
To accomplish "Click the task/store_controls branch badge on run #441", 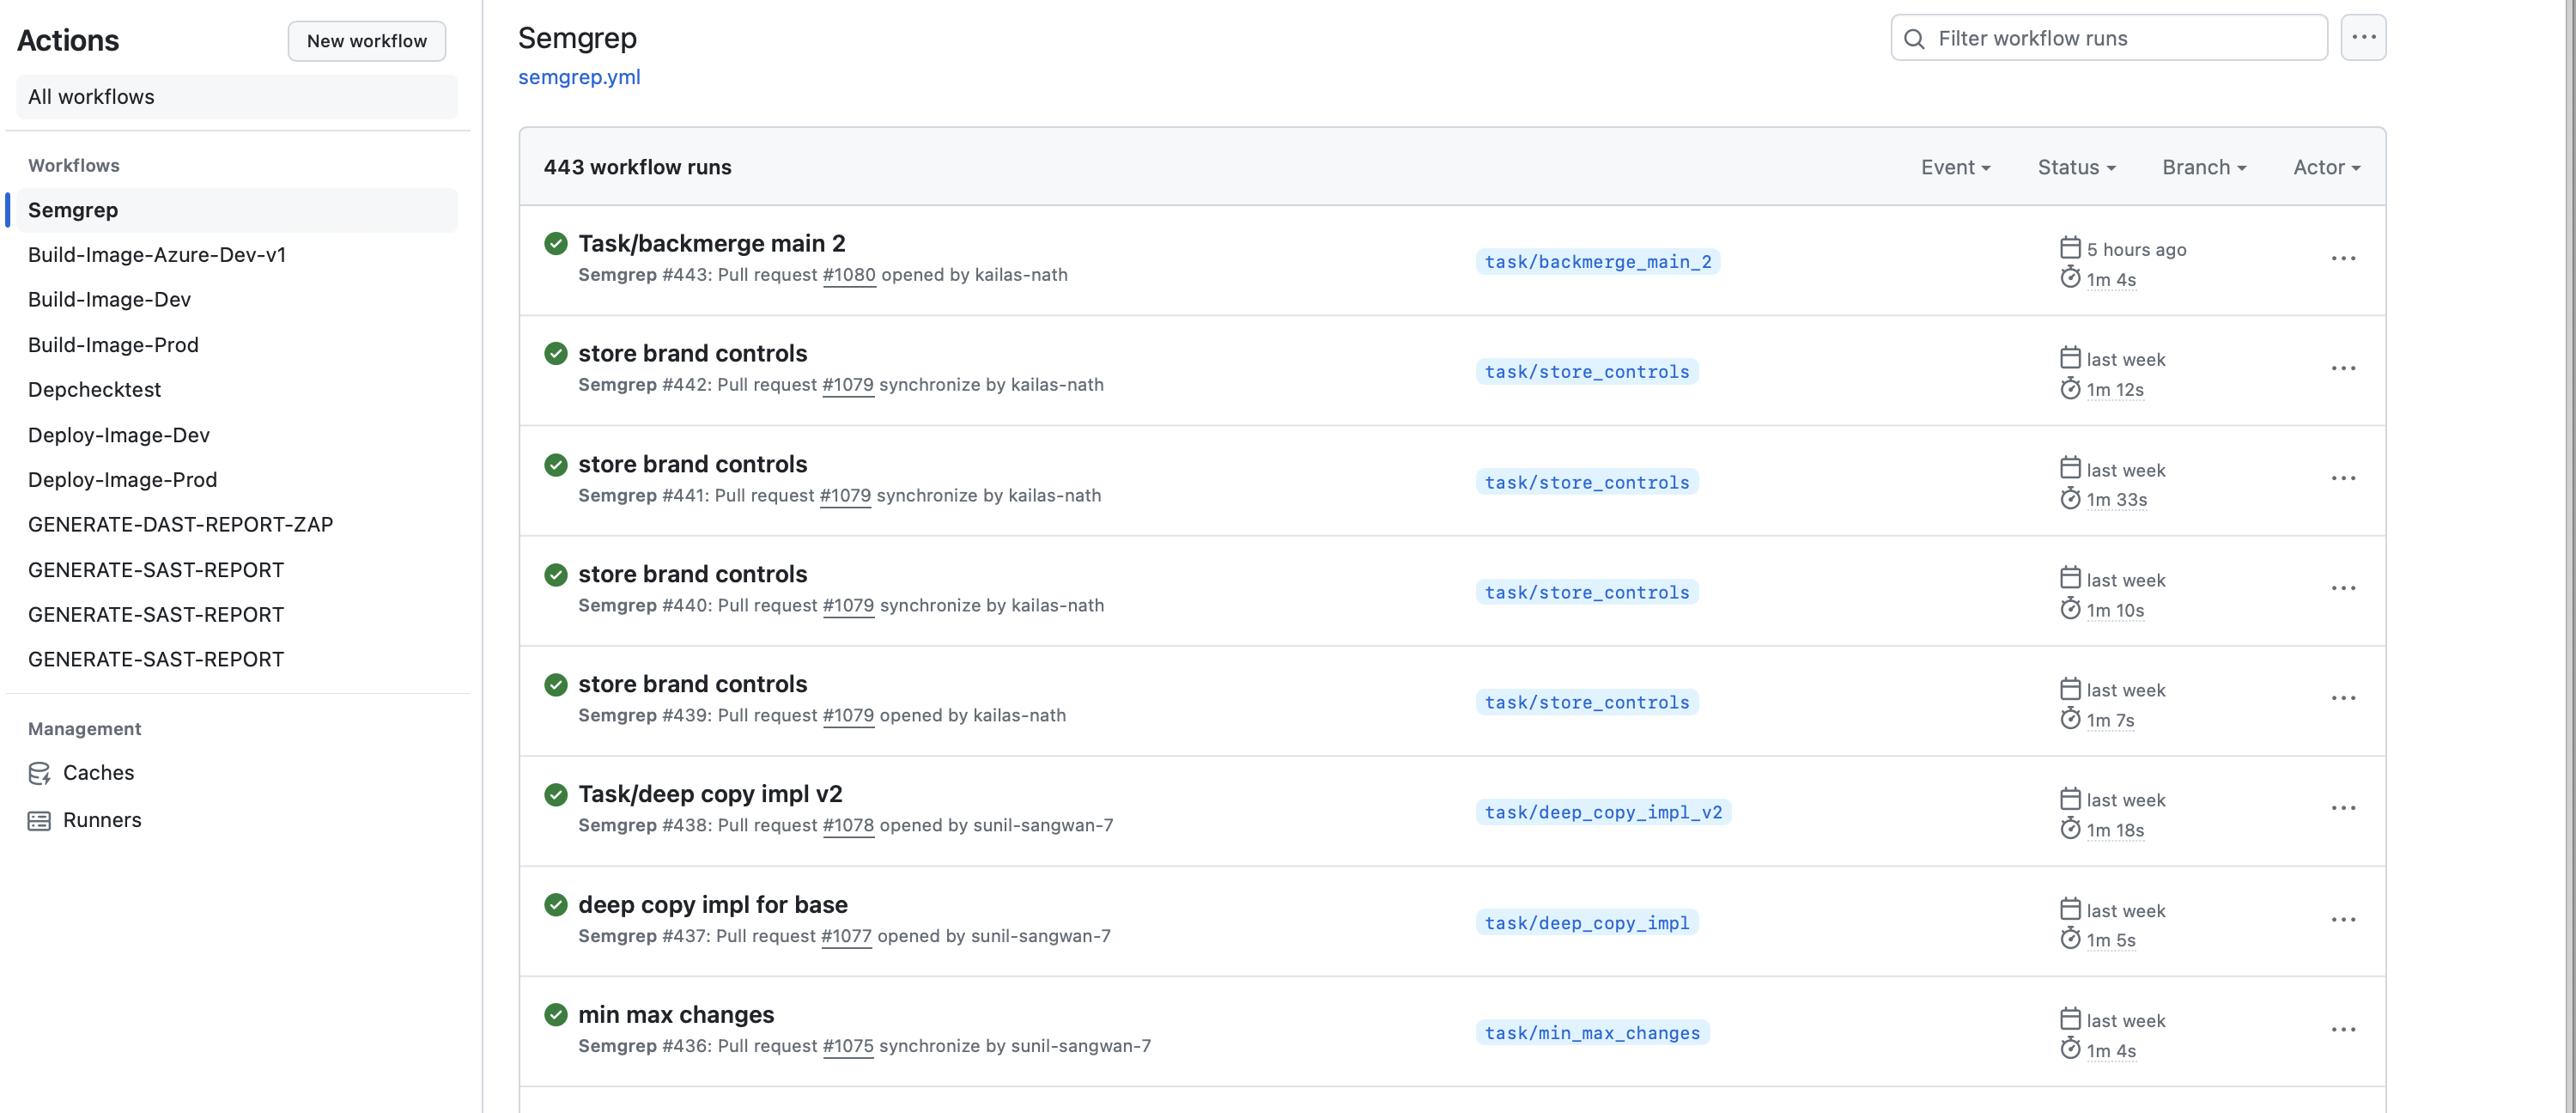I will [x=1587, y=482].
